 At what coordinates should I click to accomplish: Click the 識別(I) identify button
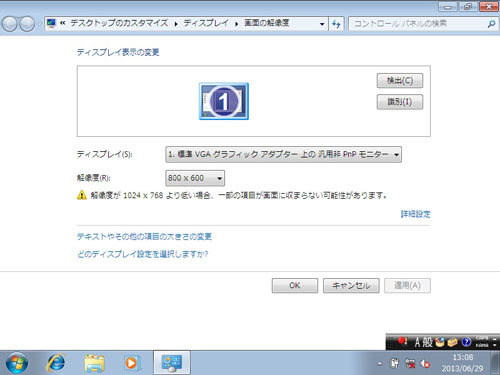click(x=400, y=102)
